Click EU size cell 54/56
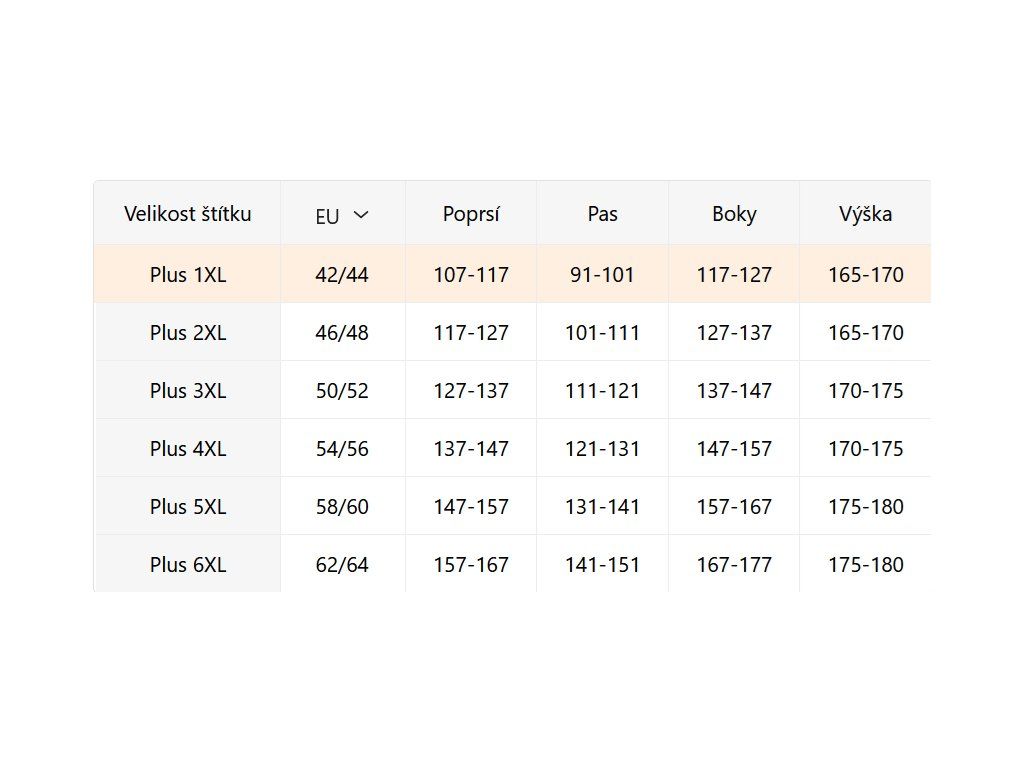 (342, 449)
